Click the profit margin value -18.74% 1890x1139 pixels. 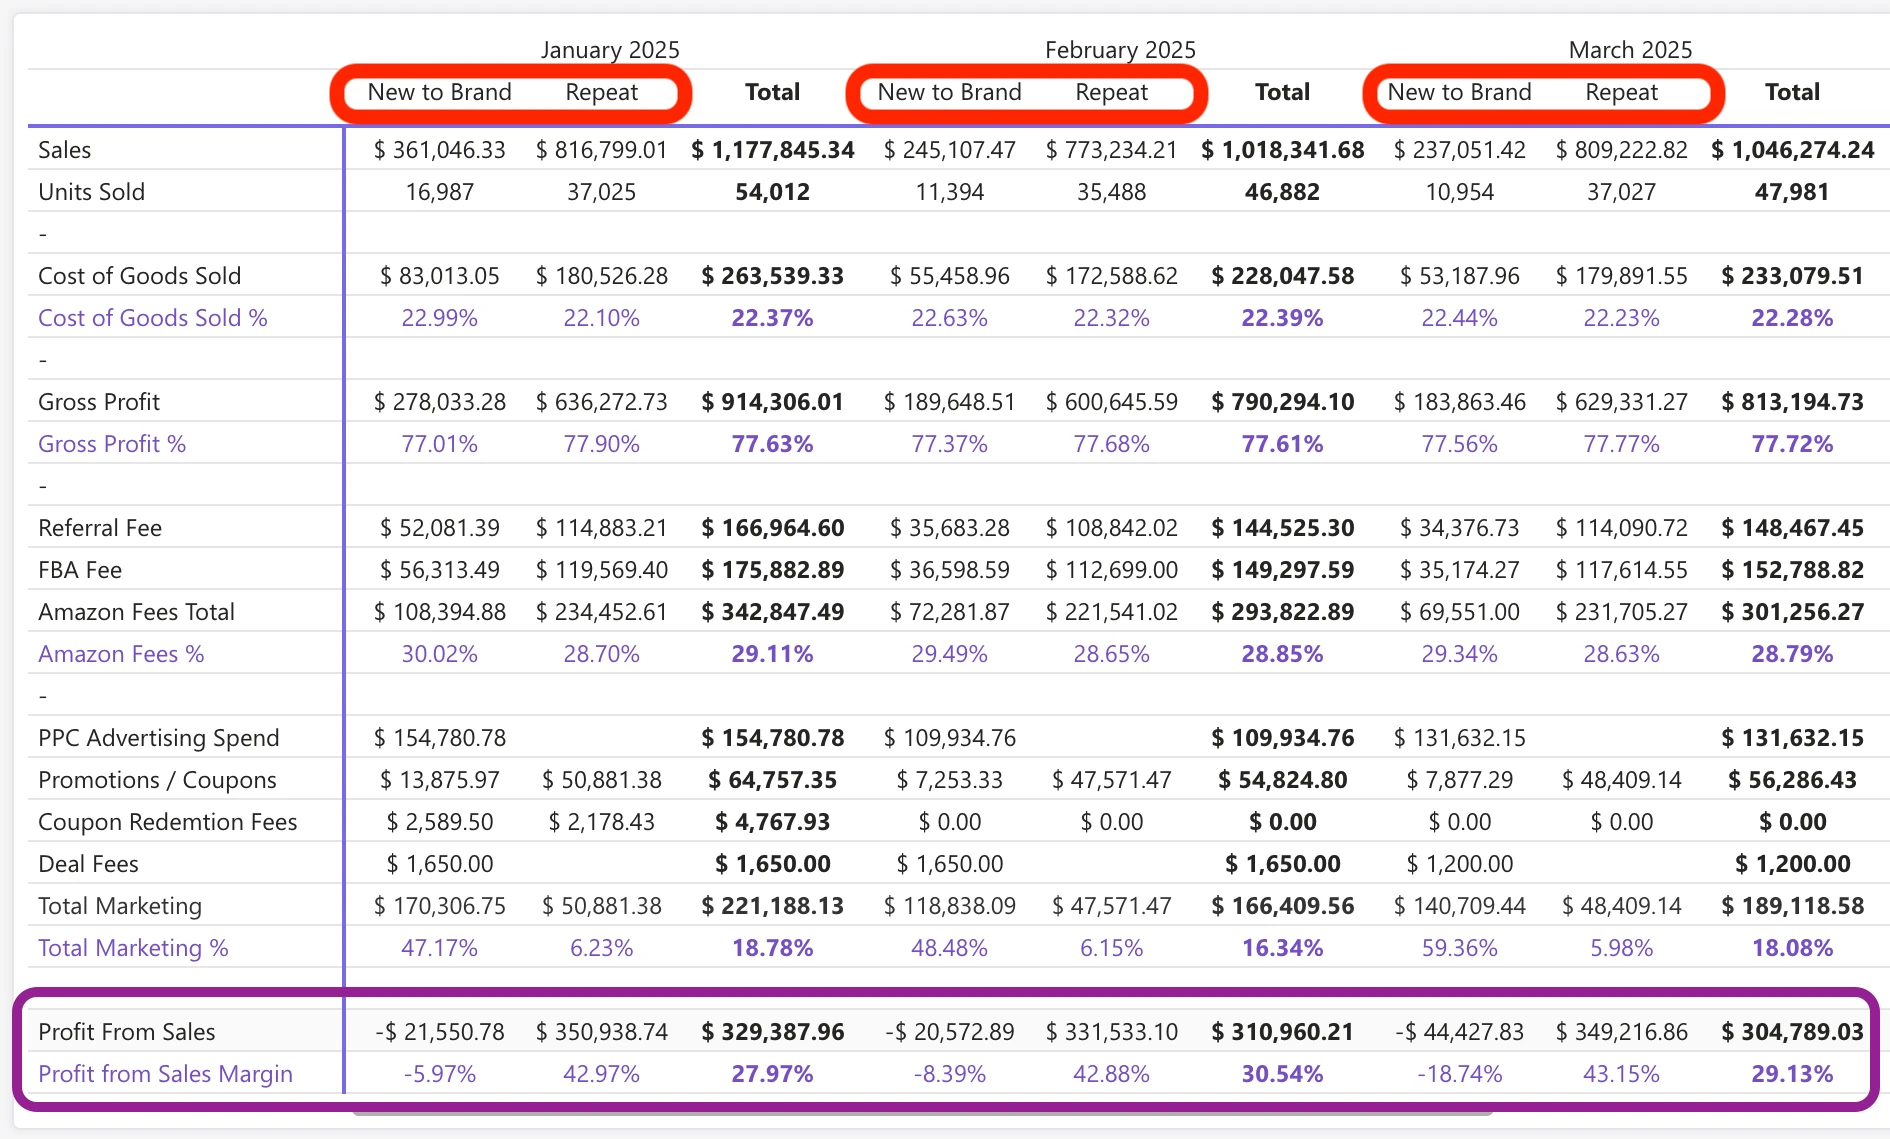pos(1460,1074)
